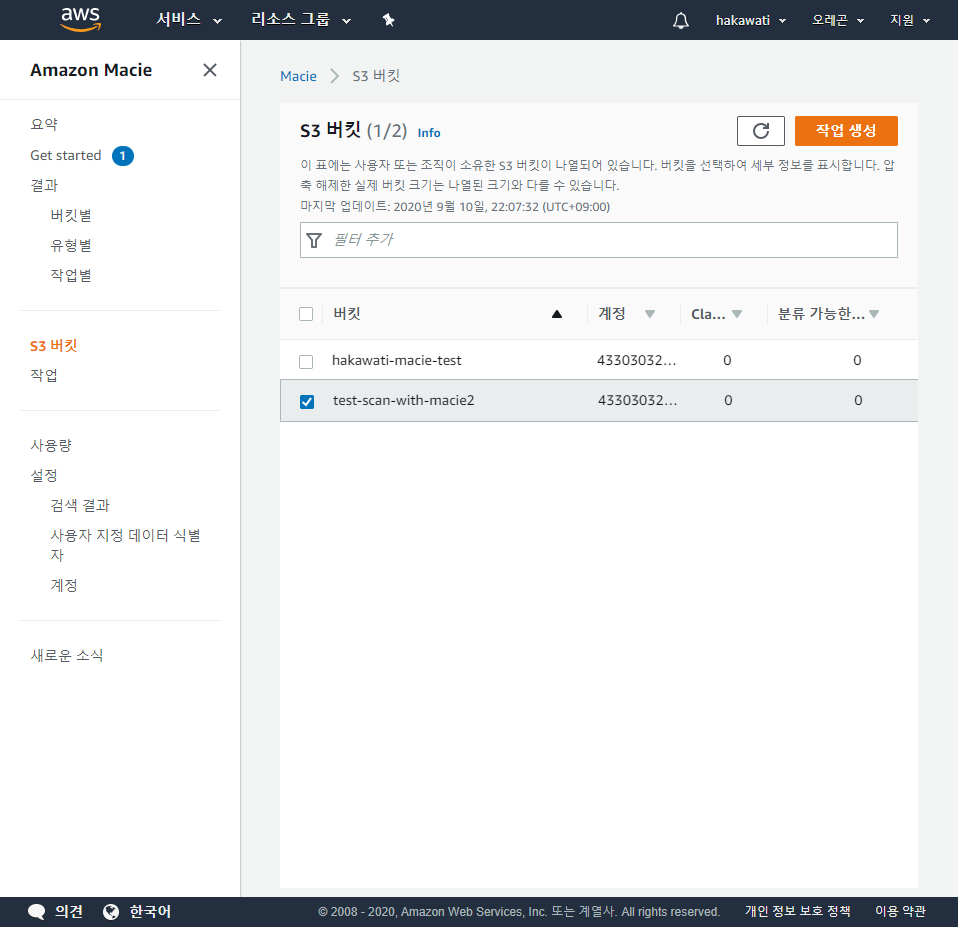Sort by bucket name ascending arrow

(557, 314)
